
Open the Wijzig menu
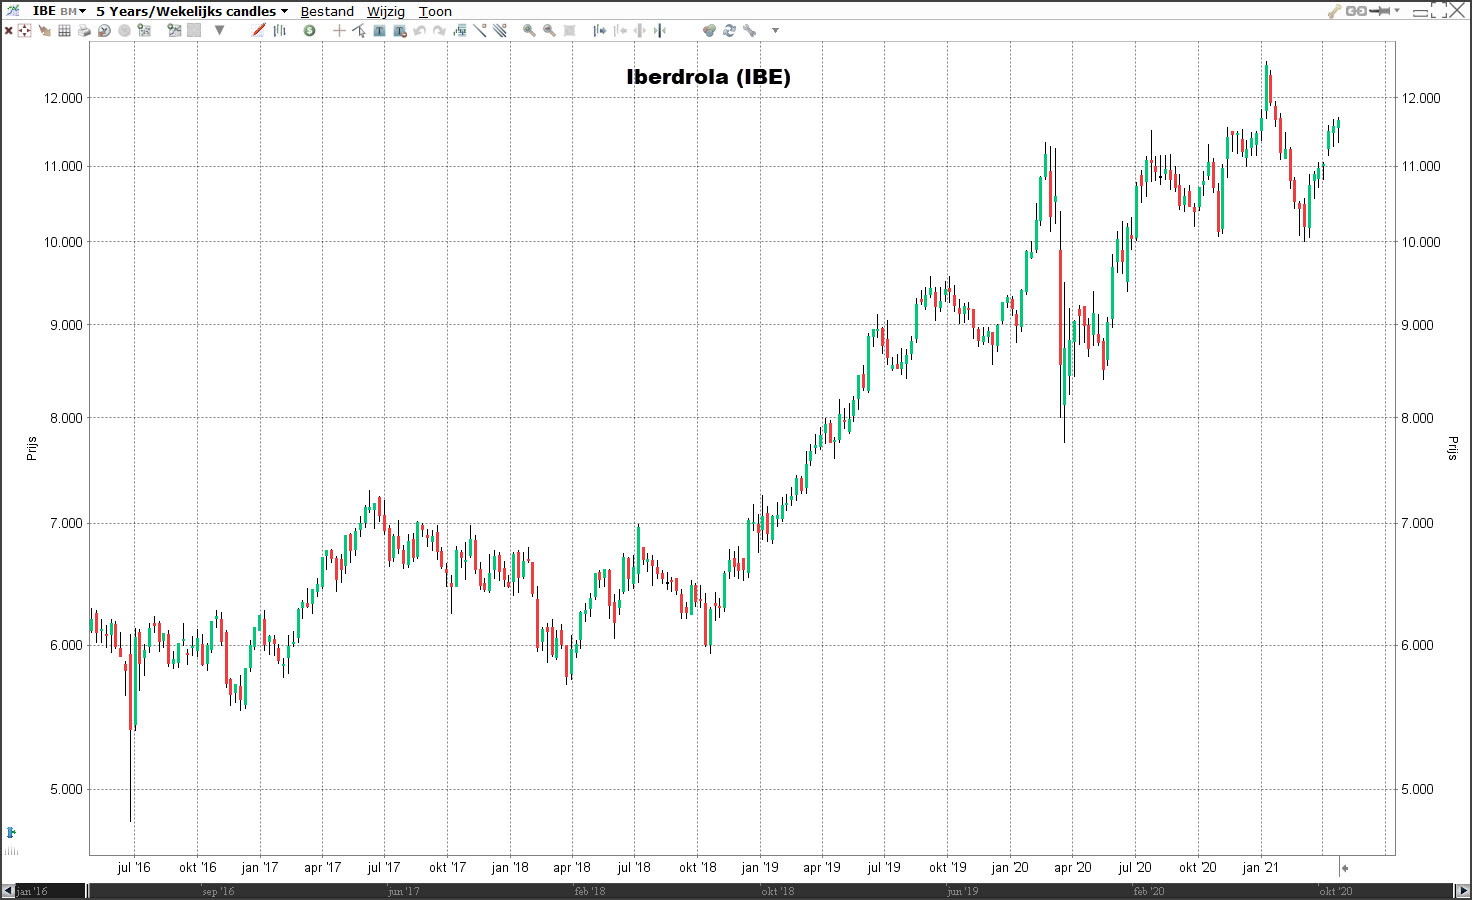[386, 11]
